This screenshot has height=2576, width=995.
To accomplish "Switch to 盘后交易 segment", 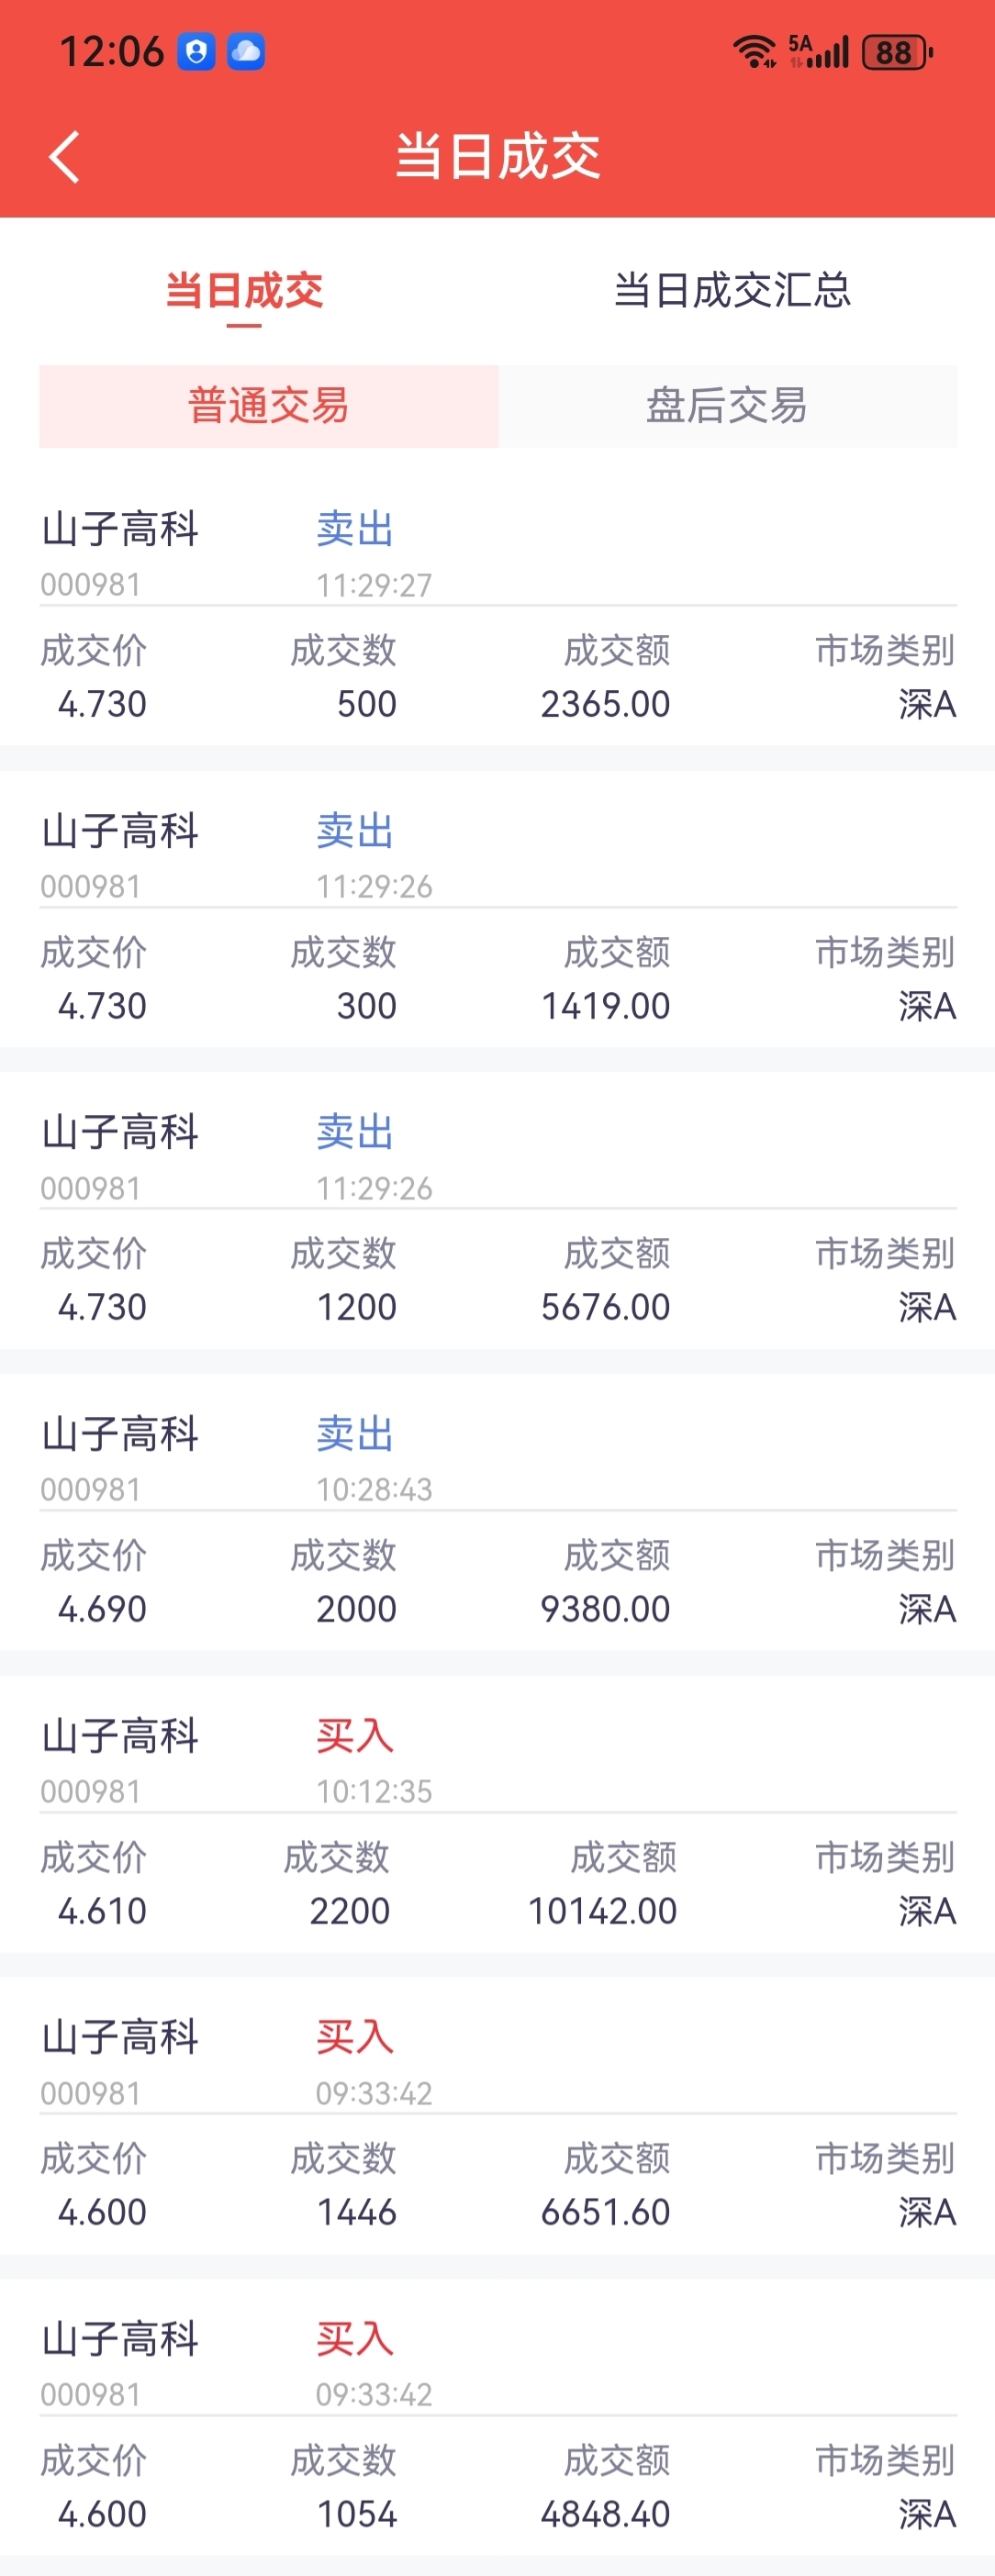I will 727,406.
